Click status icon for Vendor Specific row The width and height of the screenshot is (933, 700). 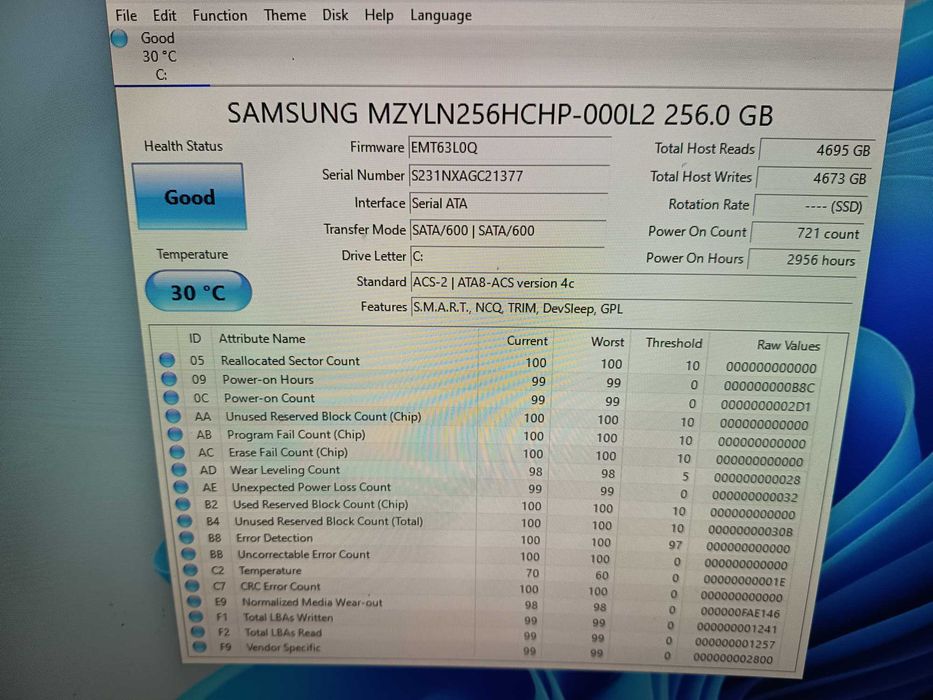(199, 646)
